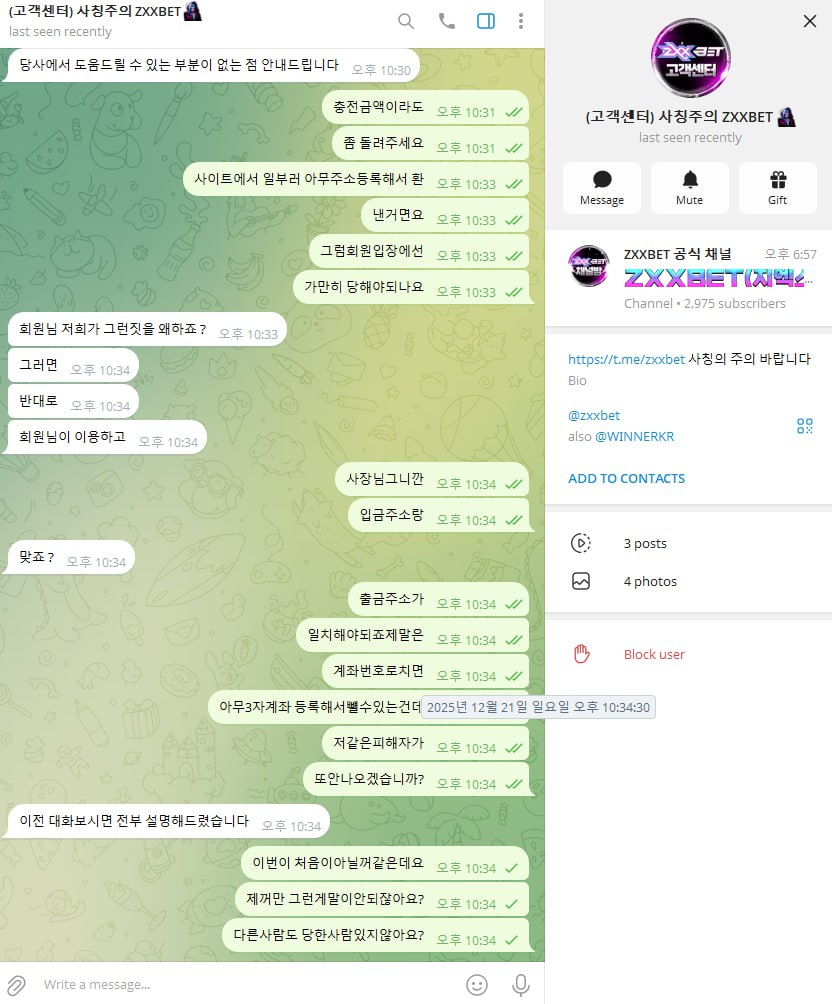Viewport: 832px width, 1004px height.
Task: Click the @zxxbet username
Action: click(x=594, y=415)
